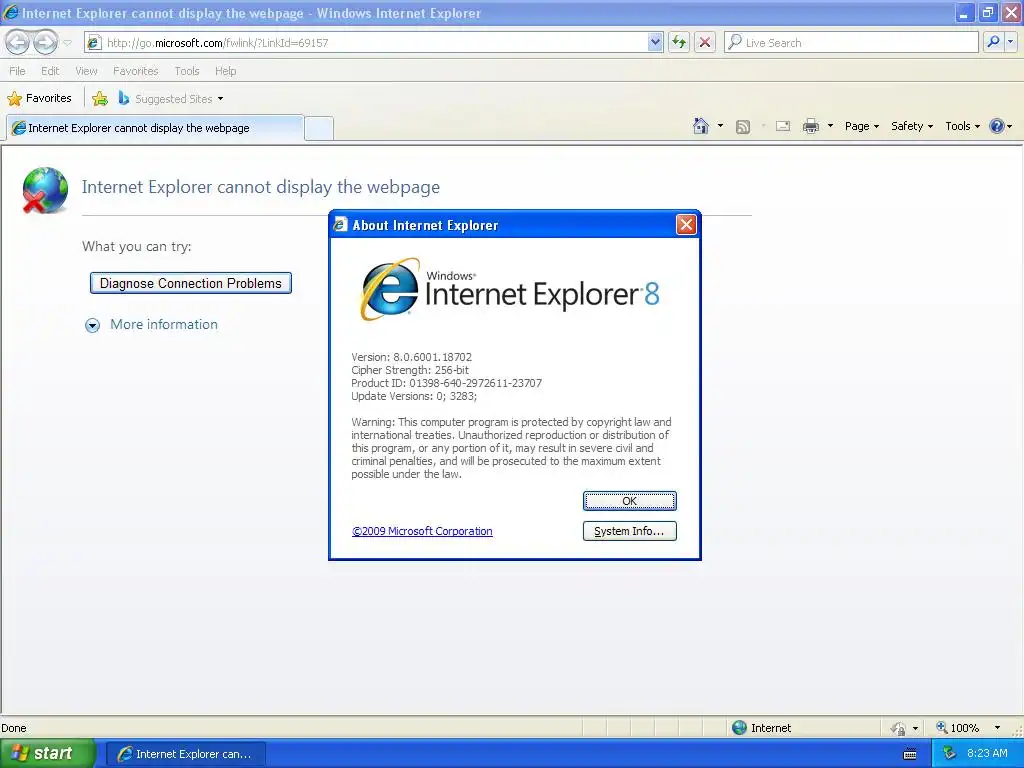
Task: Click the Windows start button
Action: (x=47, y=754)
